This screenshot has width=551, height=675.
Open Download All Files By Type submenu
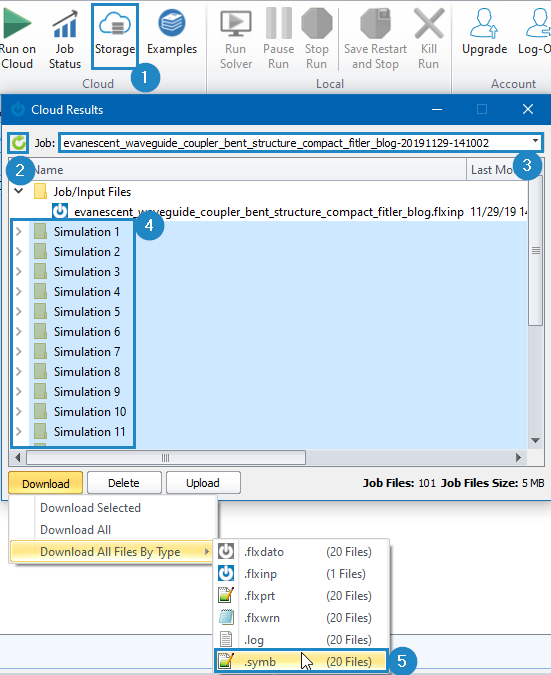pos(111,551)
